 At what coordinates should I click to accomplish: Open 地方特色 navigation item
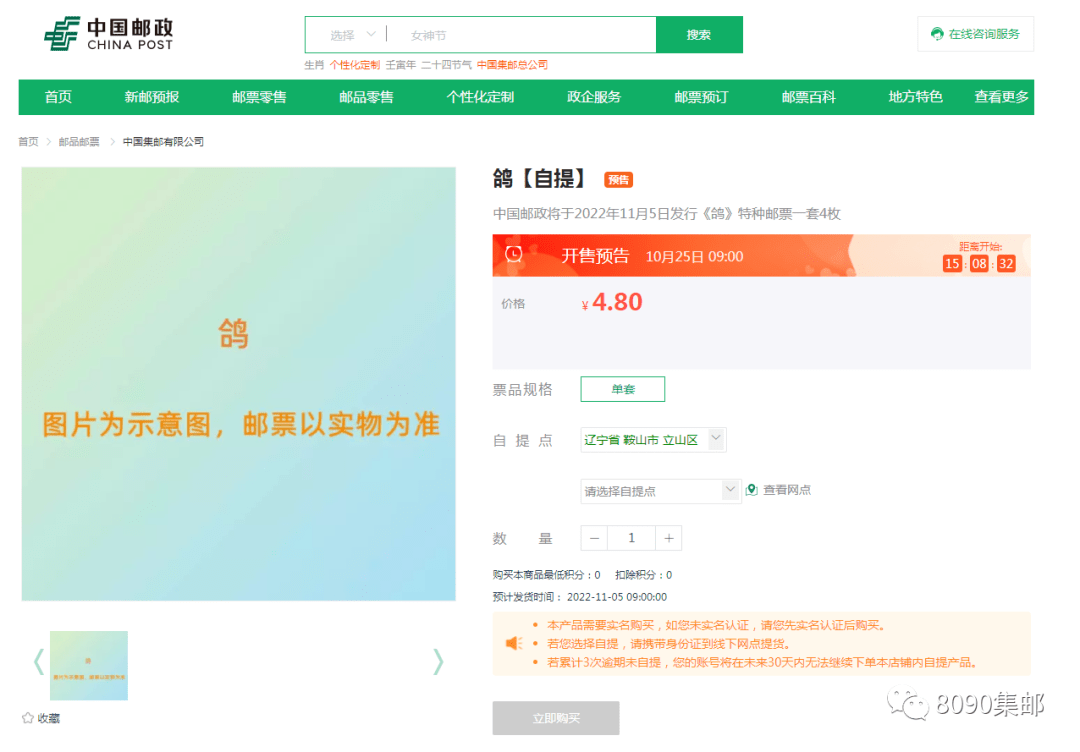point(915,97)
